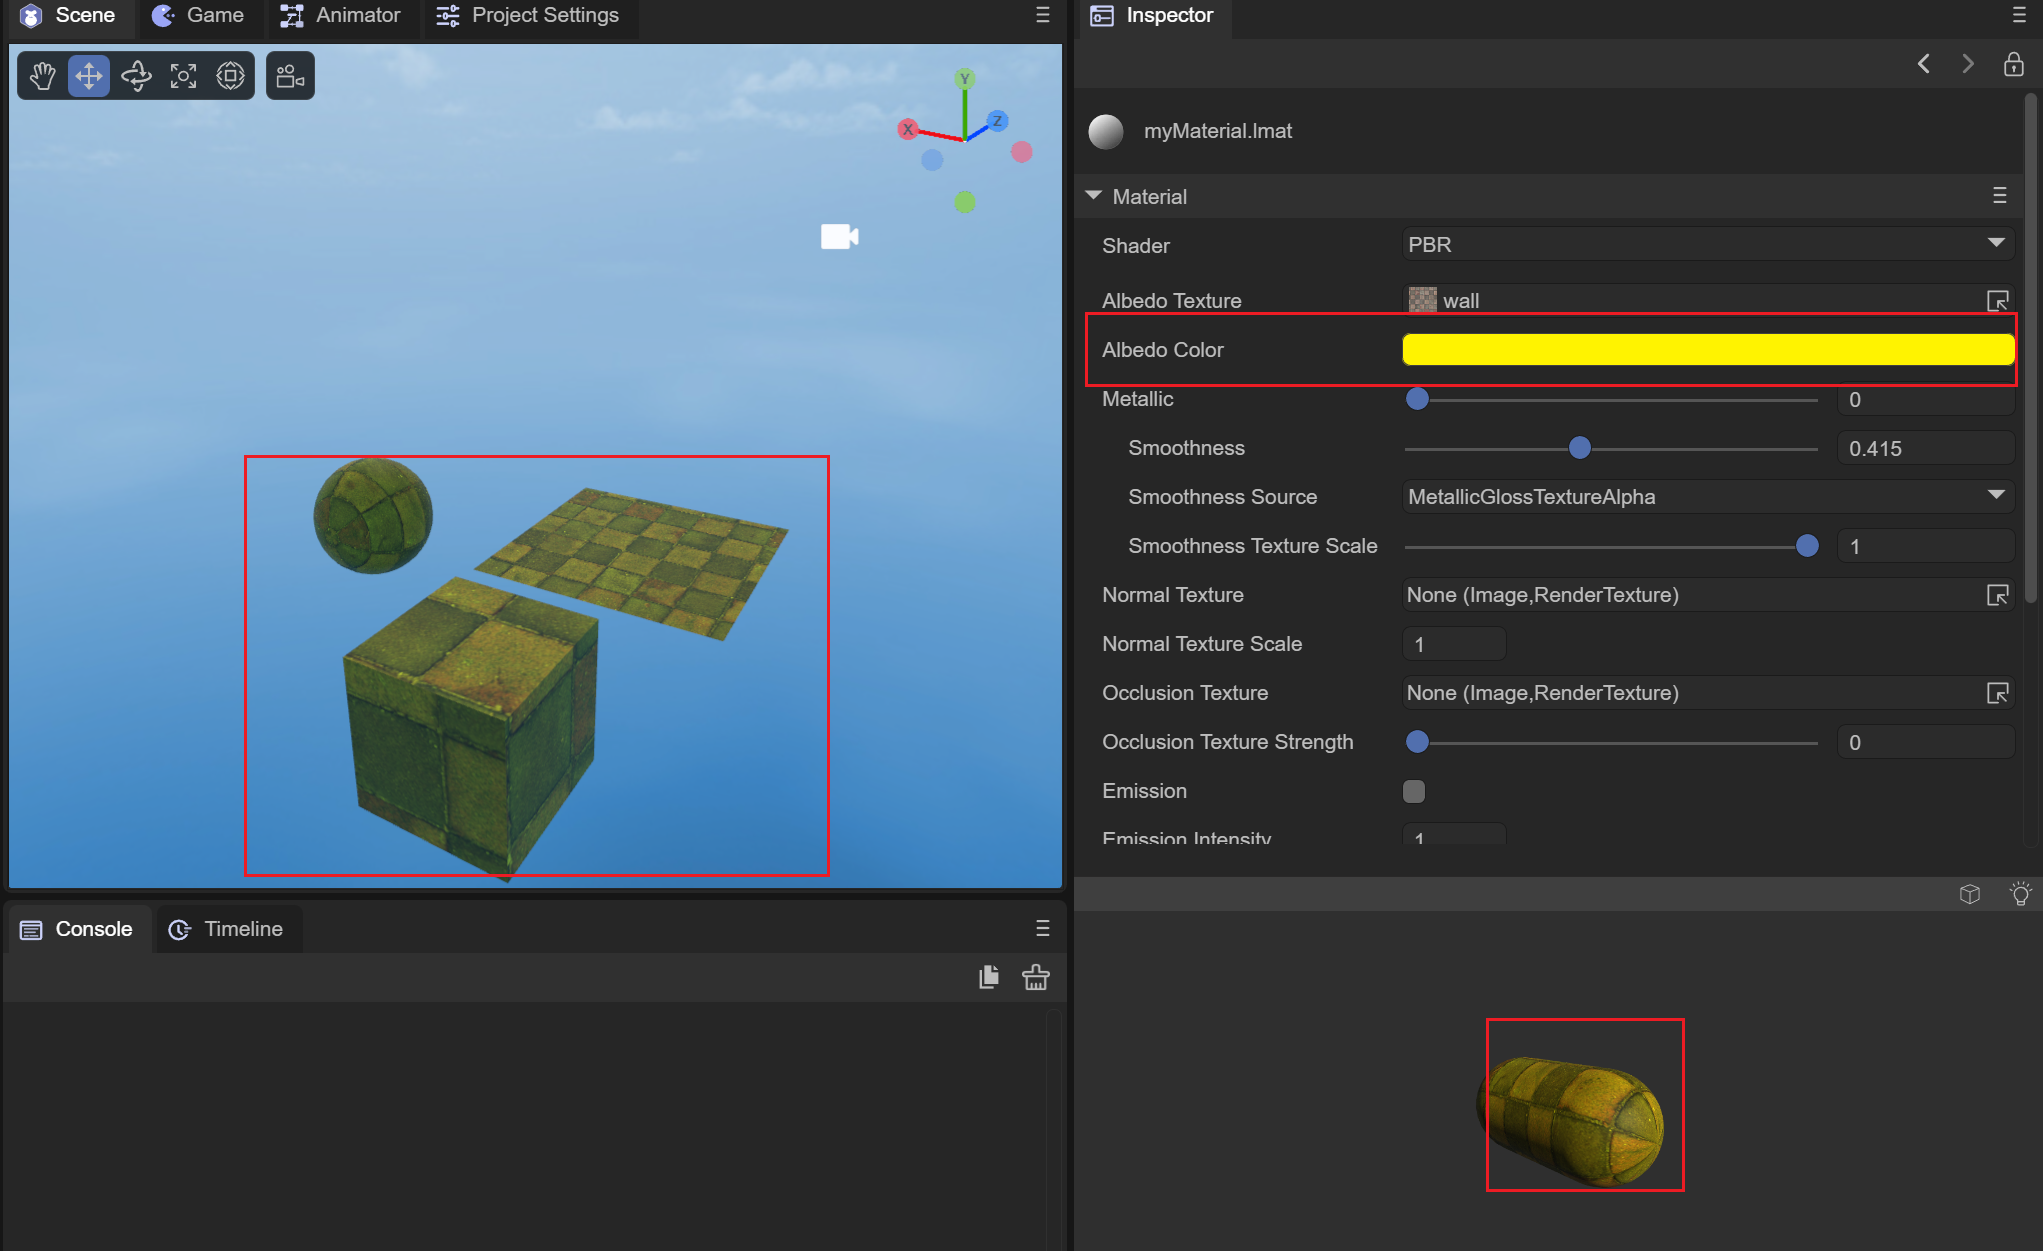This screenshot has height=1251, width=2043.
Task: Select the scale tool in scene toolbar
Action: (x=183, y=76)
